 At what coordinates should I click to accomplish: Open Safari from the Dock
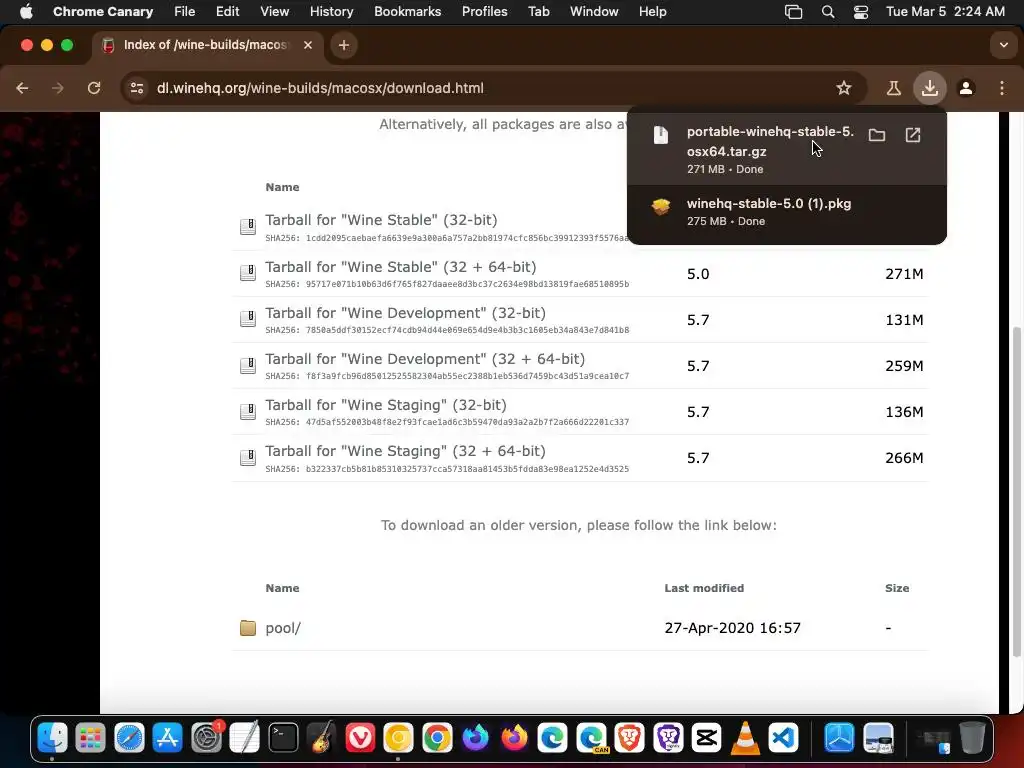pyautogui.click(x=129, y=738)
